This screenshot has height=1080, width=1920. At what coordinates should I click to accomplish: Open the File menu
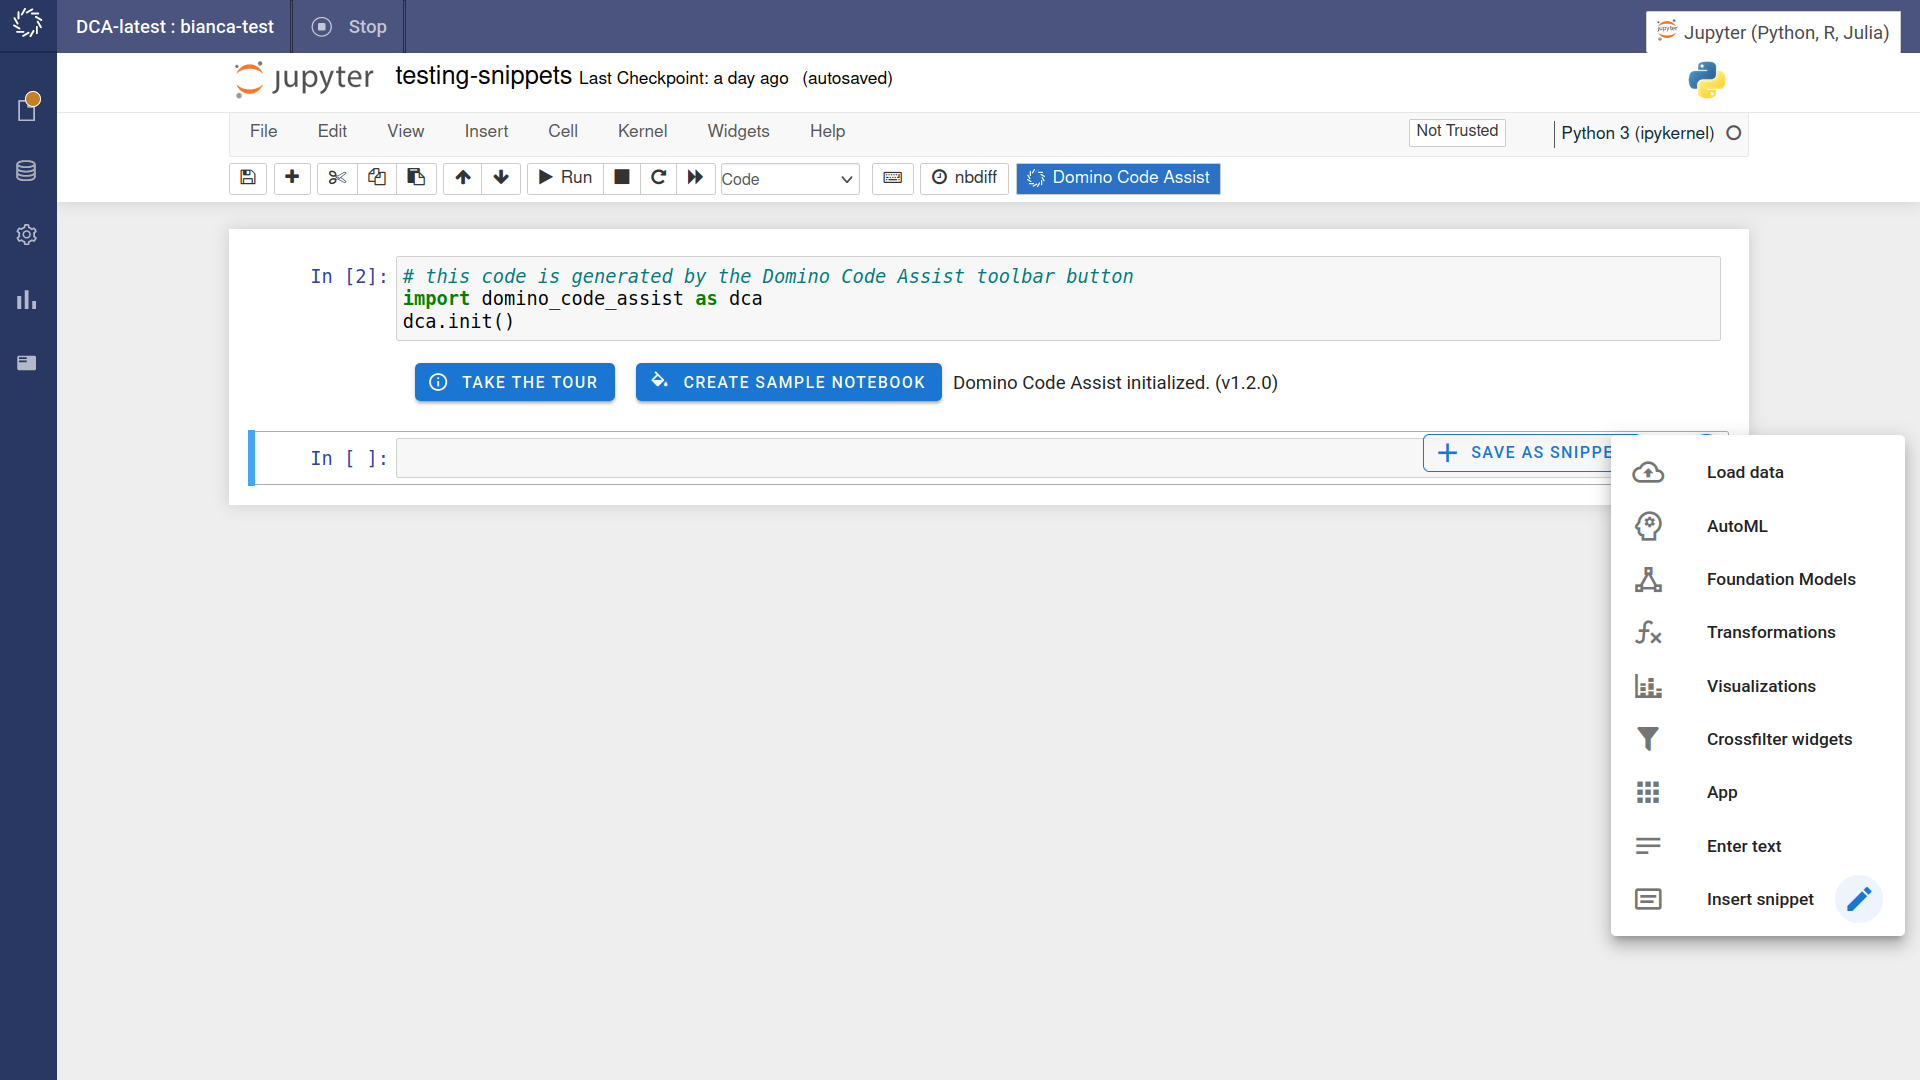coord(263,132)
